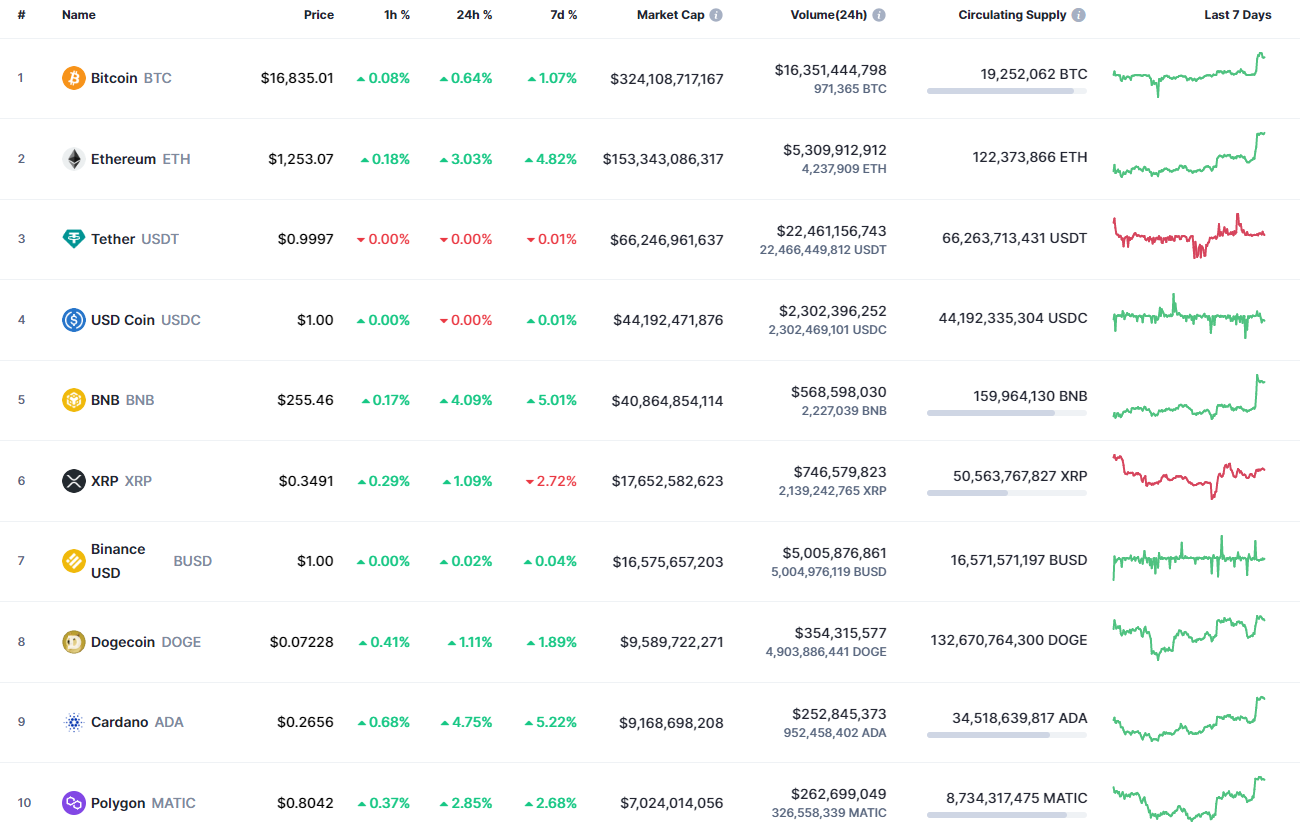Click Bitcoin's circulating supply progress bar
Viewport: 1300px width, 833px height.
coord(1006,91)
